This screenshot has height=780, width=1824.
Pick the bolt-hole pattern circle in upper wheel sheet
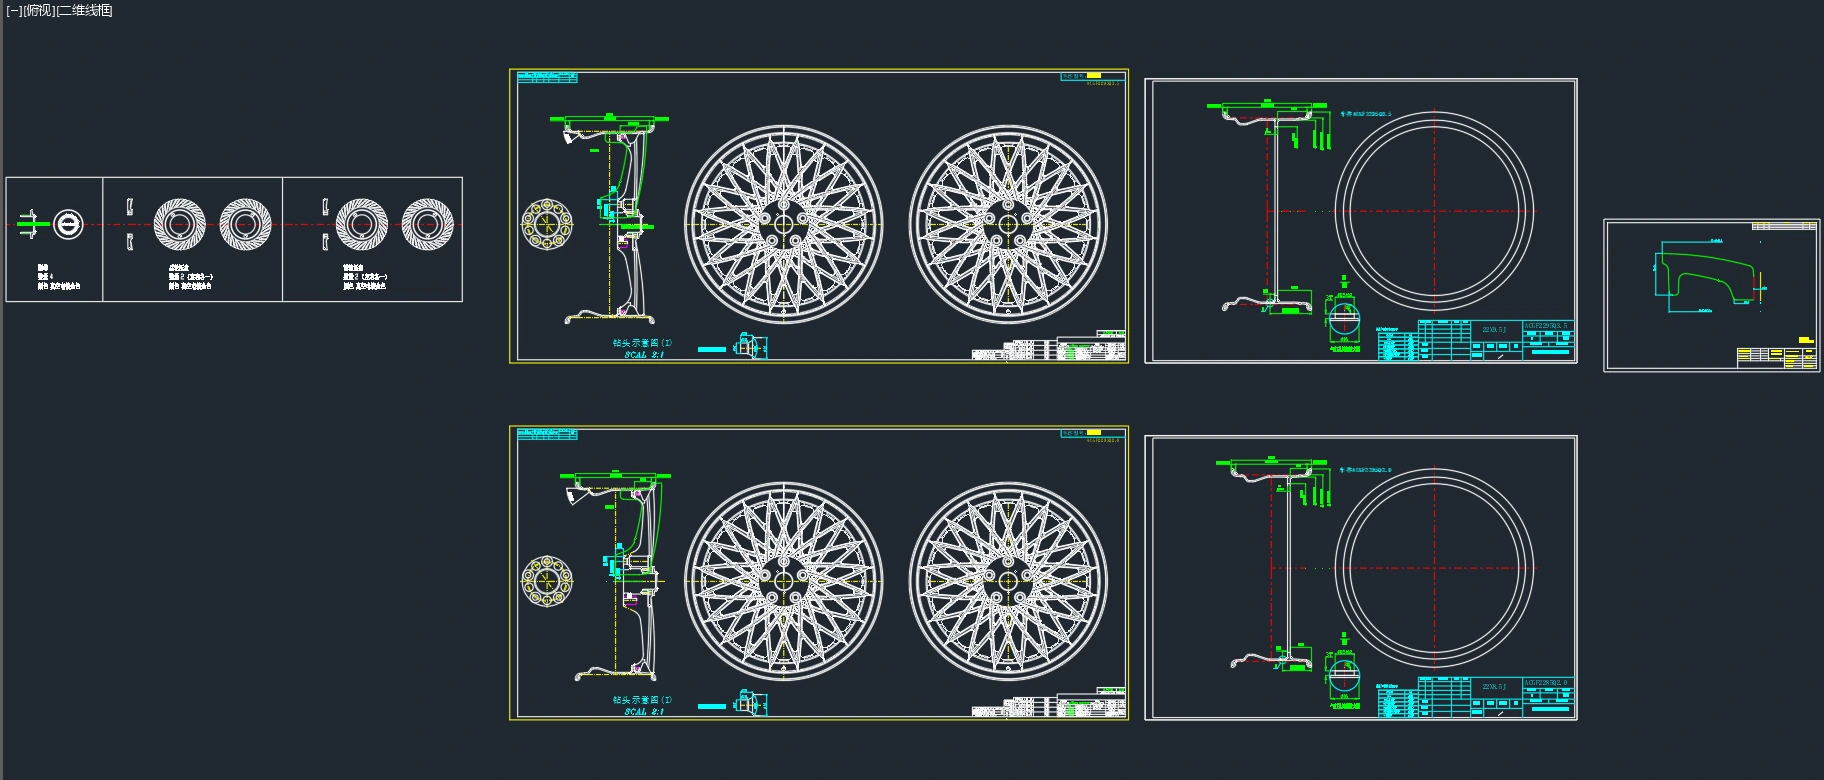point(547,223)
